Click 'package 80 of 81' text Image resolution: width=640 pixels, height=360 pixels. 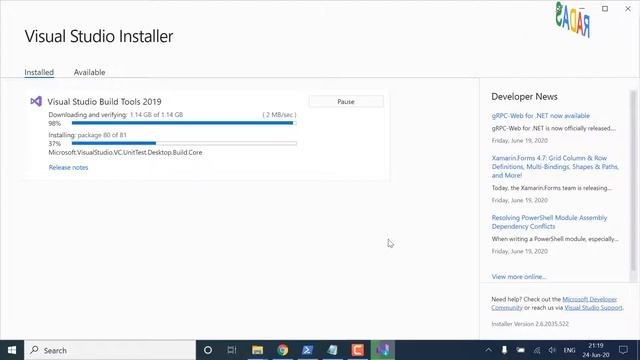tap(102, 135)
